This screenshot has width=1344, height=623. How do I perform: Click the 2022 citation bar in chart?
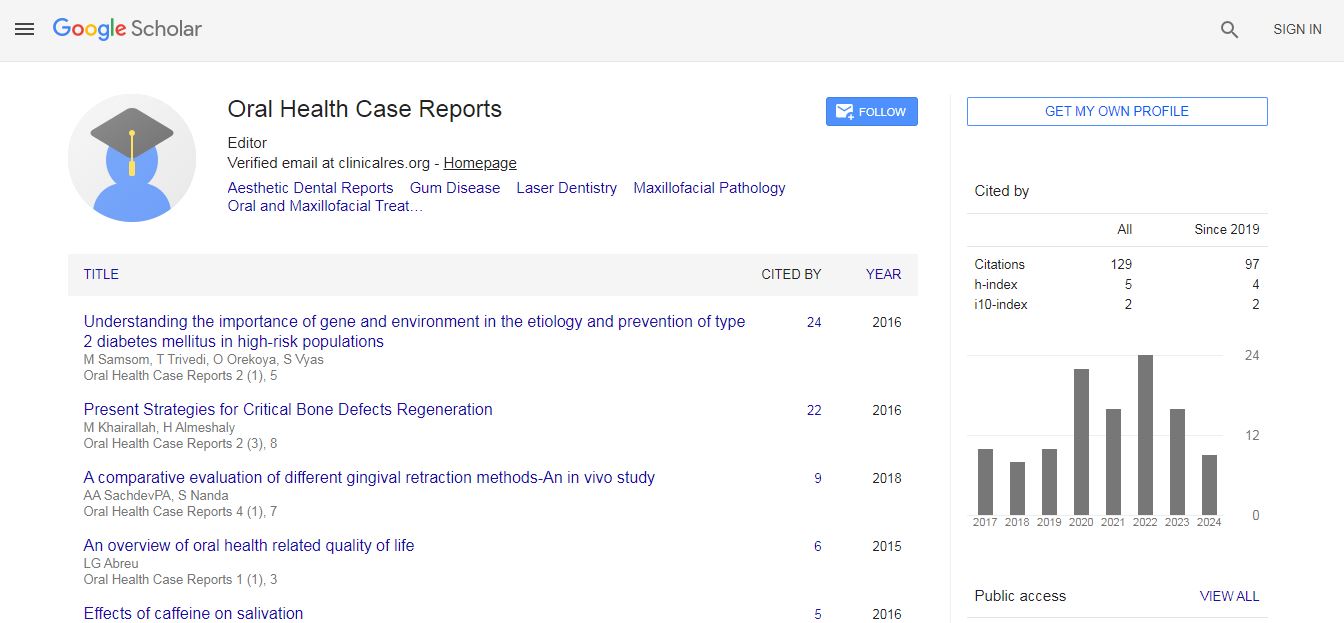click(x=1145, y=435)
